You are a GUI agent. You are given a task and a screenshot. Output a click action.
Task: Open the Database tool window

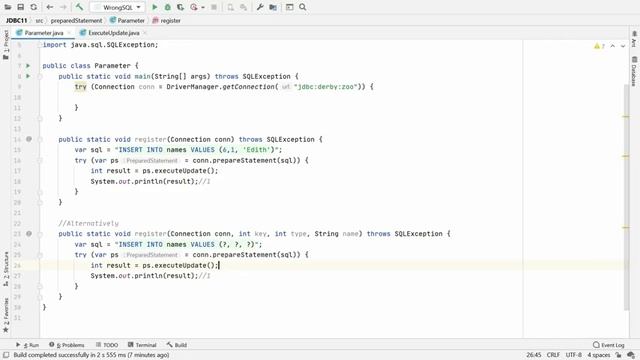(x=634, y=72)
